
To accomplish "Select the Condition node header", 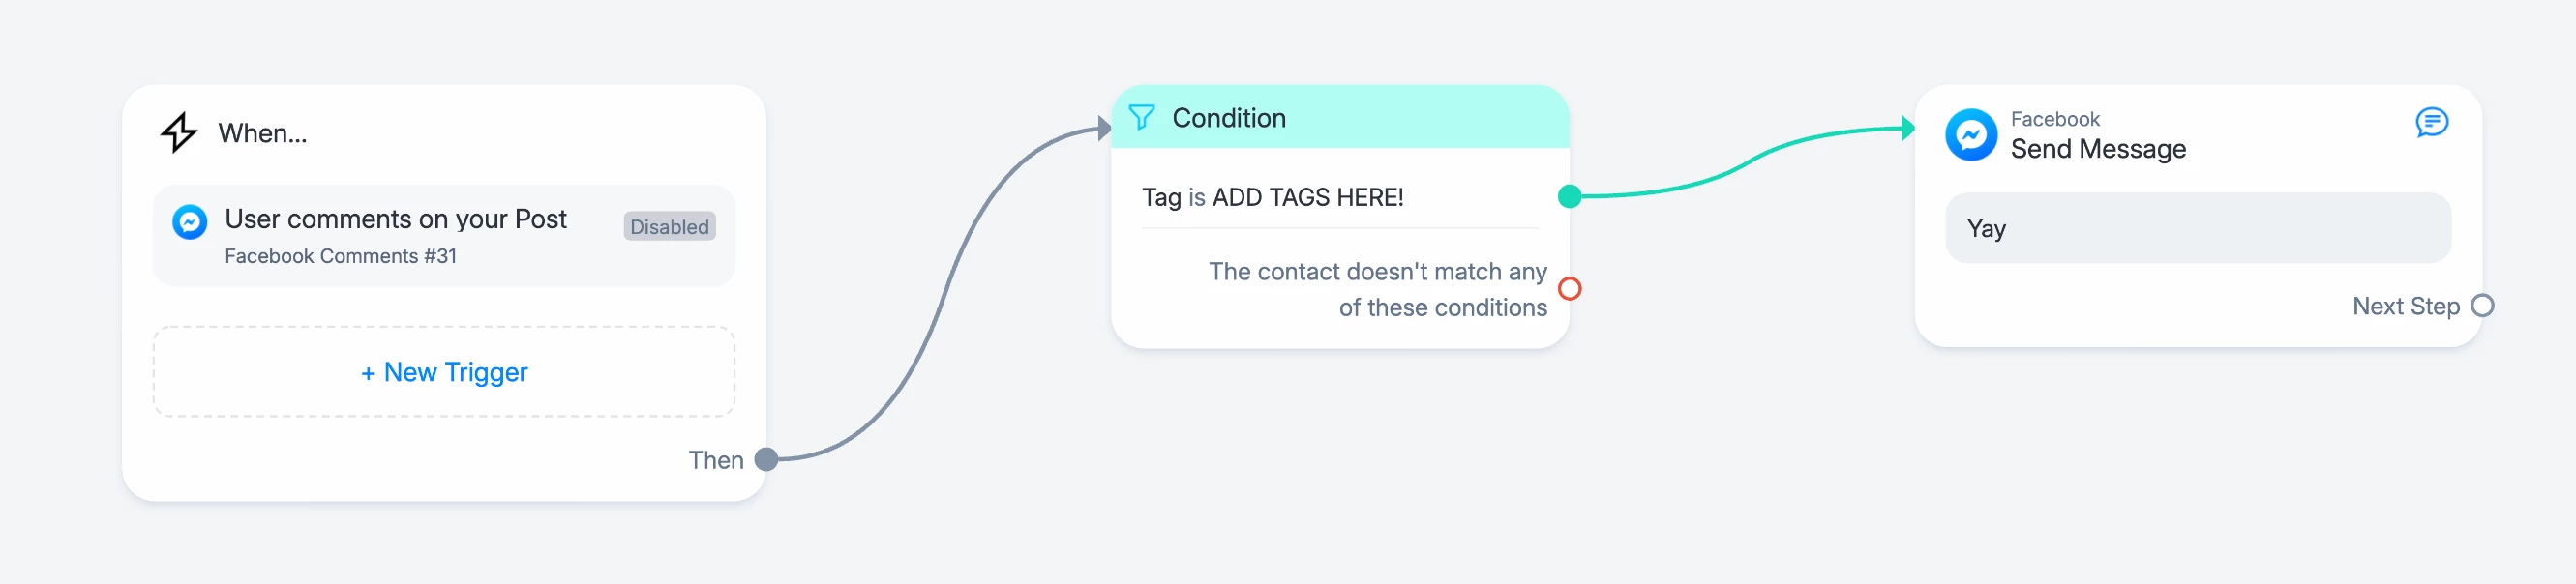I will (1340, 118).
